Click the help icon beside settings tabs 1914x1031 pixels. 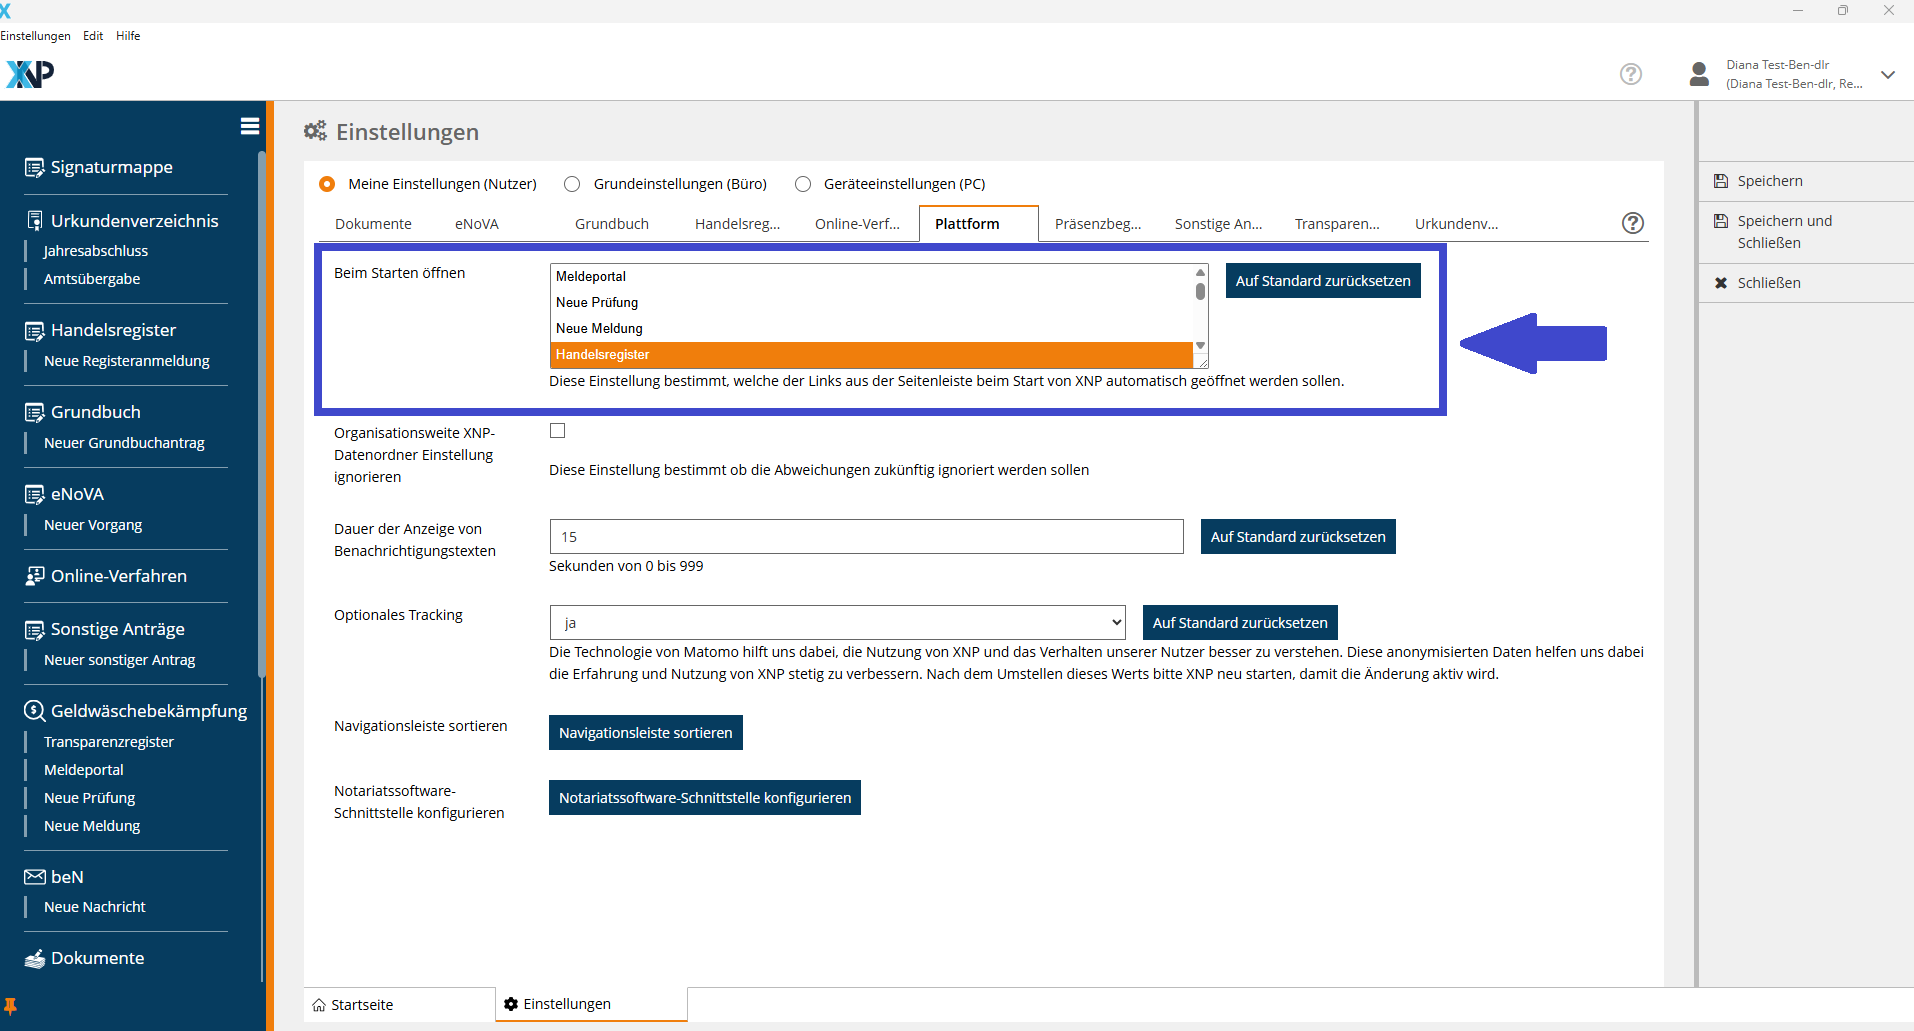point(1632,223)
